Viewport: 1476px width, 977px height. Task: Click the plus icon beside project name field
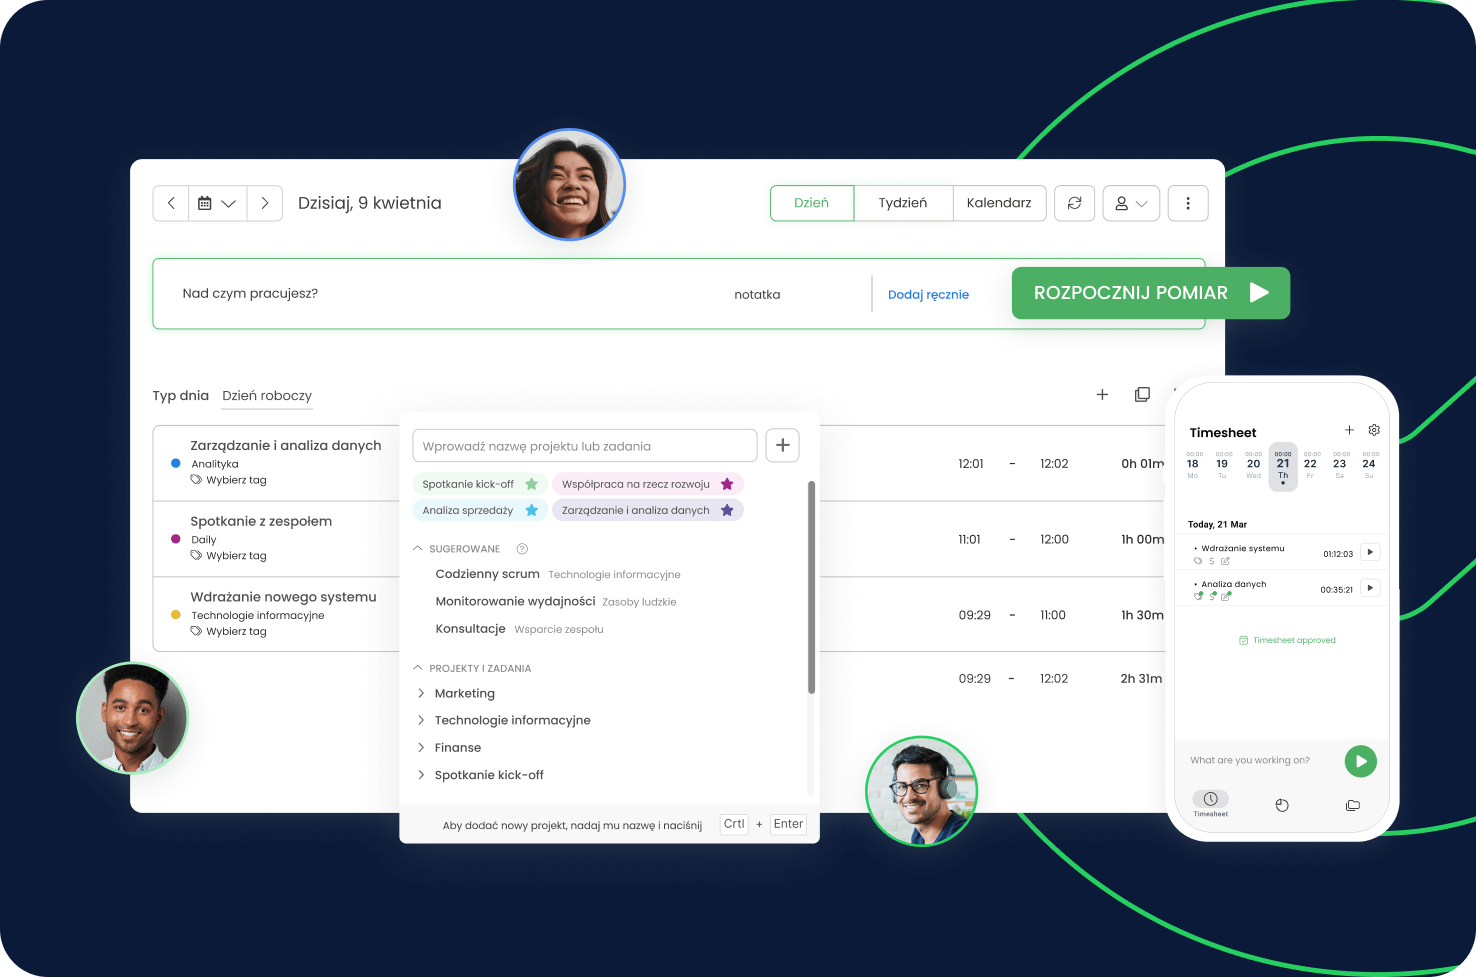pos(783,446)
